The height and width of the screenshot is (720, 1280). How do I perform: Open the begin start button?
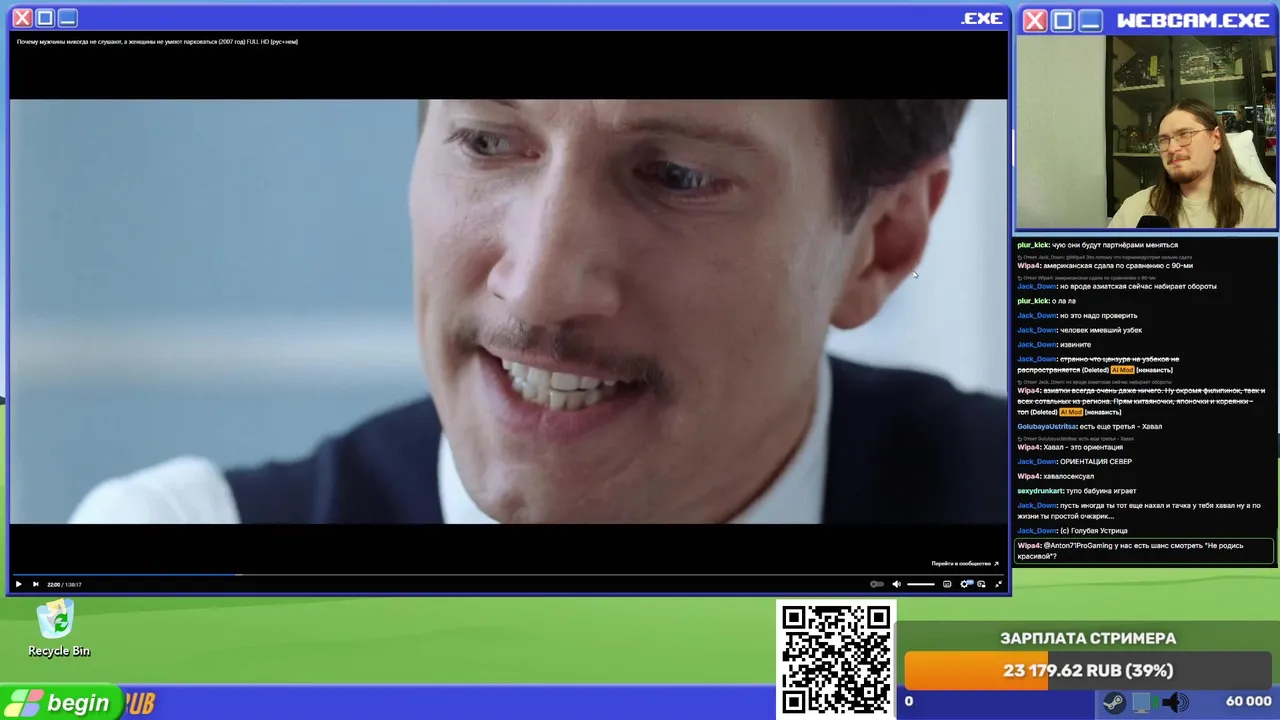pyautogui.click(x=60, y=703)
